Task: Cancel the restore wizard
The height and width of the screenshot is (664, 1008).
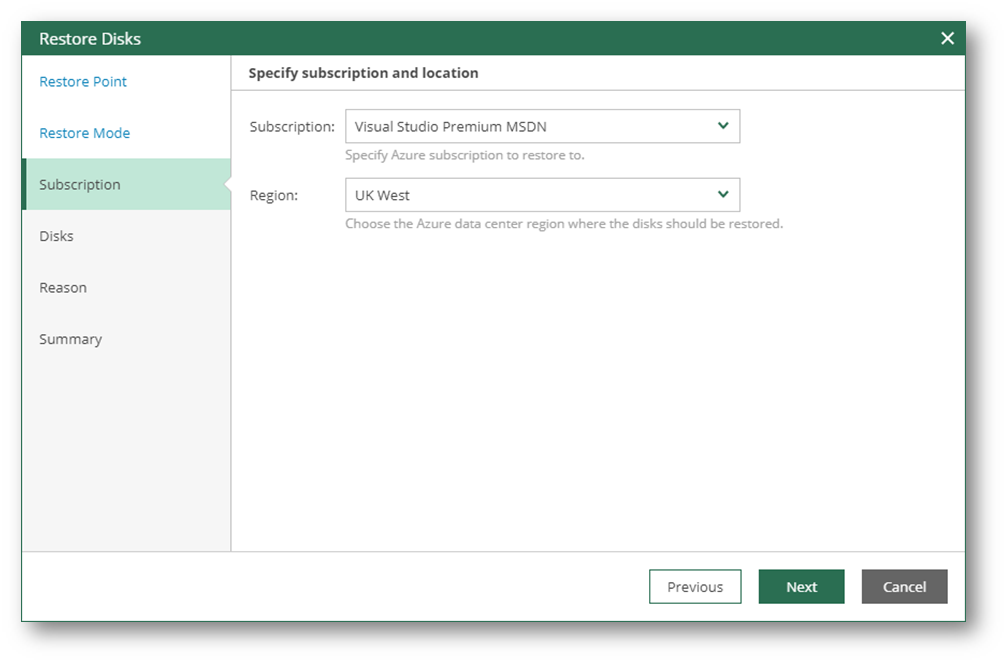Action: (904, 587)
